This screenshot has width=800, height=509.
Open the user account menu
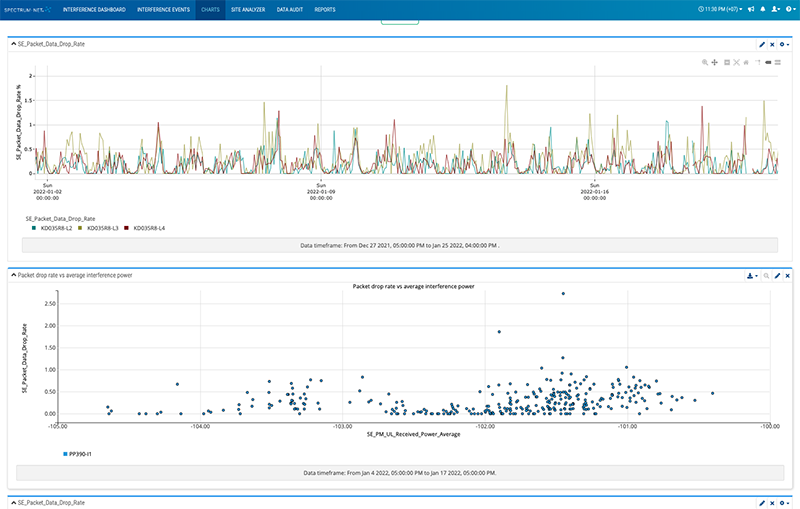tap(776, 9)
